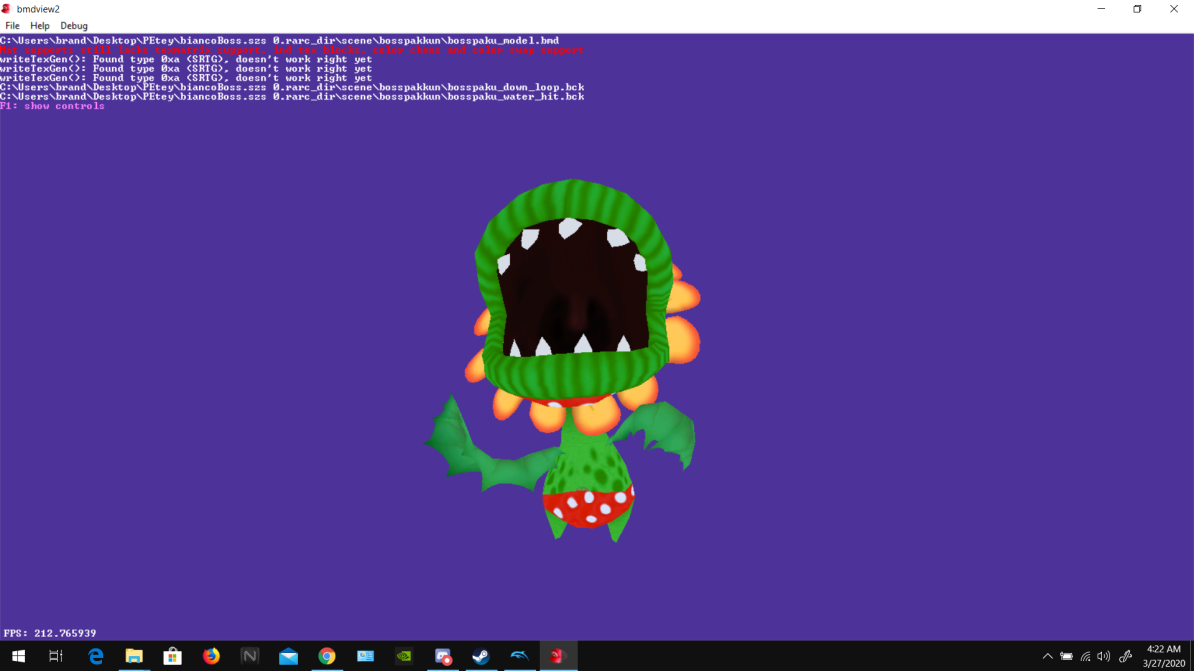Click the FPS counter readout
The width and height of the screenshot is (1194, 671).
point(50,633)
